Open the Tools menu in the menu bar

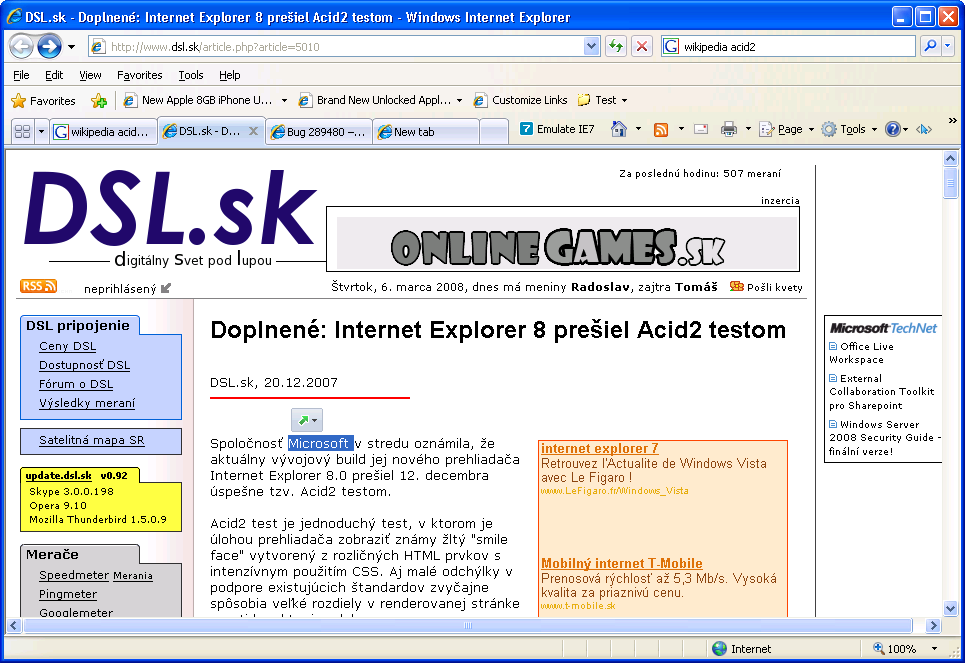click(191, 75)
